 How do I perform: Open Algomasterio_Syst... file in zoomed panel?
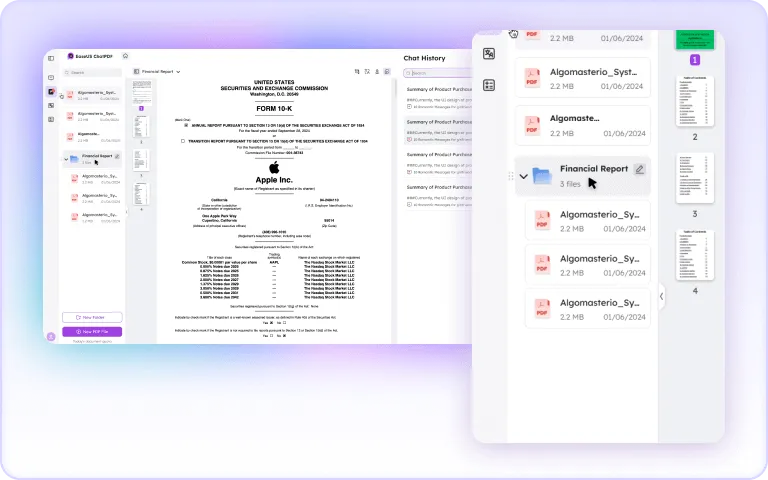(583, 78)
